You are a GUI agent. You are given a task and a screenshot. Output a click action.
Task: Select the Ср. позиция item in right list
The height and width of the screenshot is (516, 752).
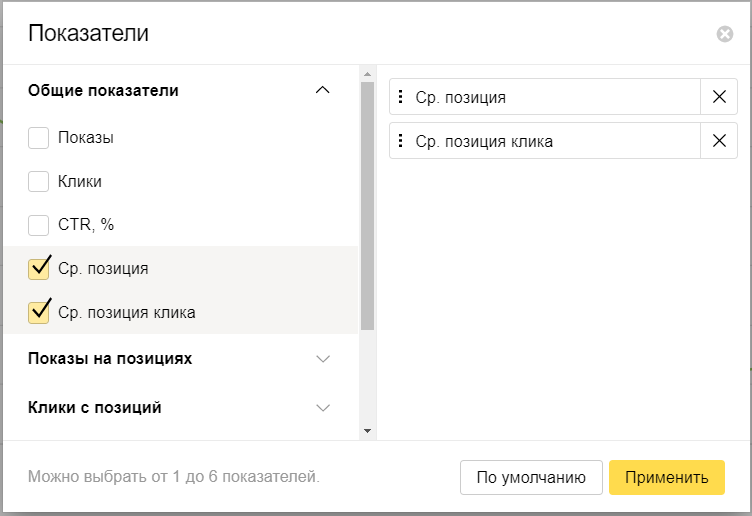545,97
